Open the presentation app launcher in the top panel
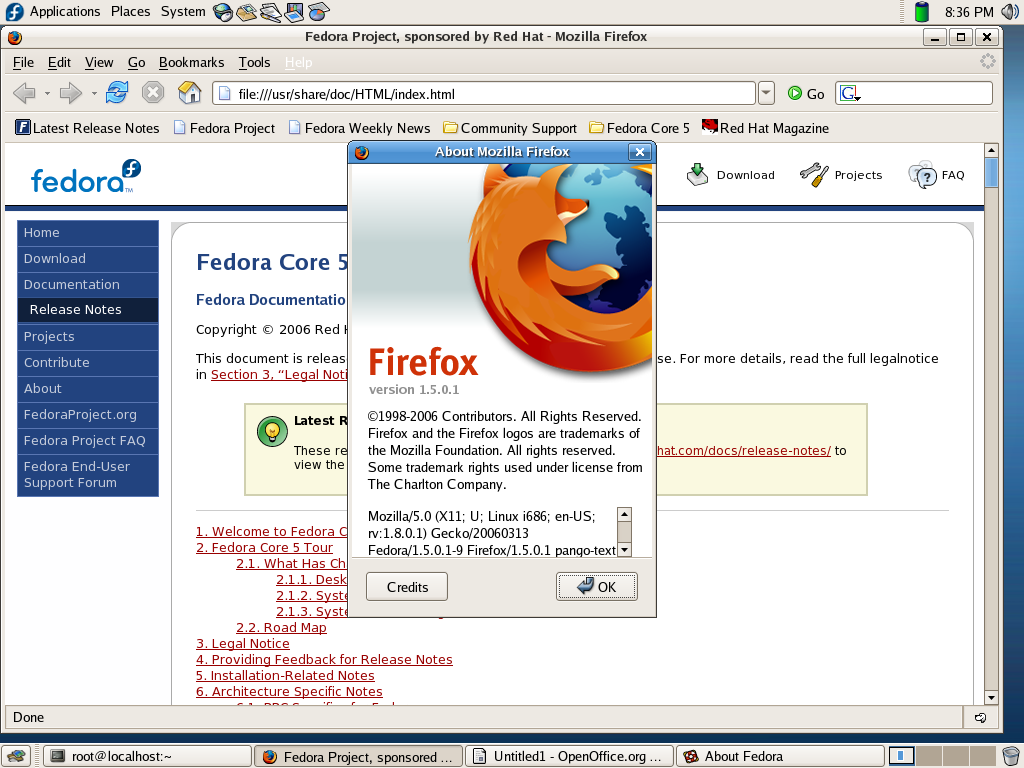Viewport: 1024px width, 768px height. point(295,12)
